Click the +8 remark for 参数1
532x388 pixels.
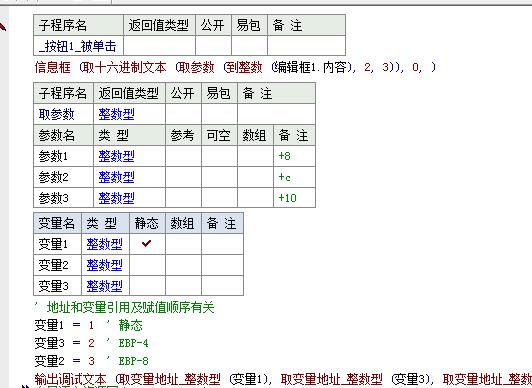[284, 156]
